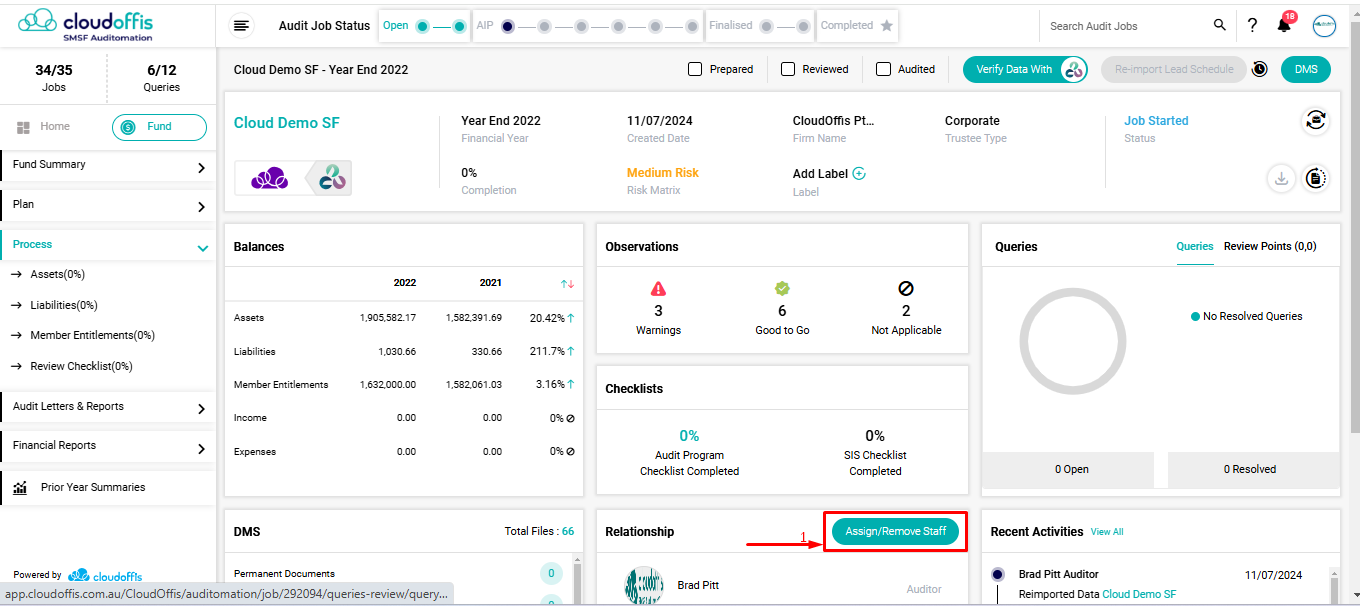Click the Add Label plus icon
The image size is (1360, 606).
pos(858,173)
